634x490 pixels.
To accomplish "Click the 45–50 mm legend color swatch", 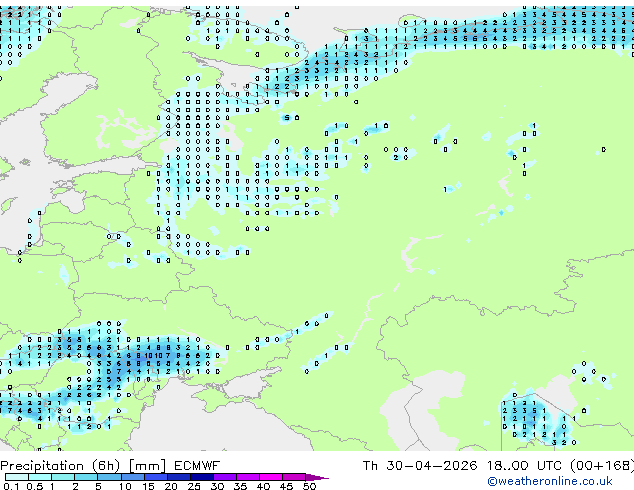I will [294, 477].
